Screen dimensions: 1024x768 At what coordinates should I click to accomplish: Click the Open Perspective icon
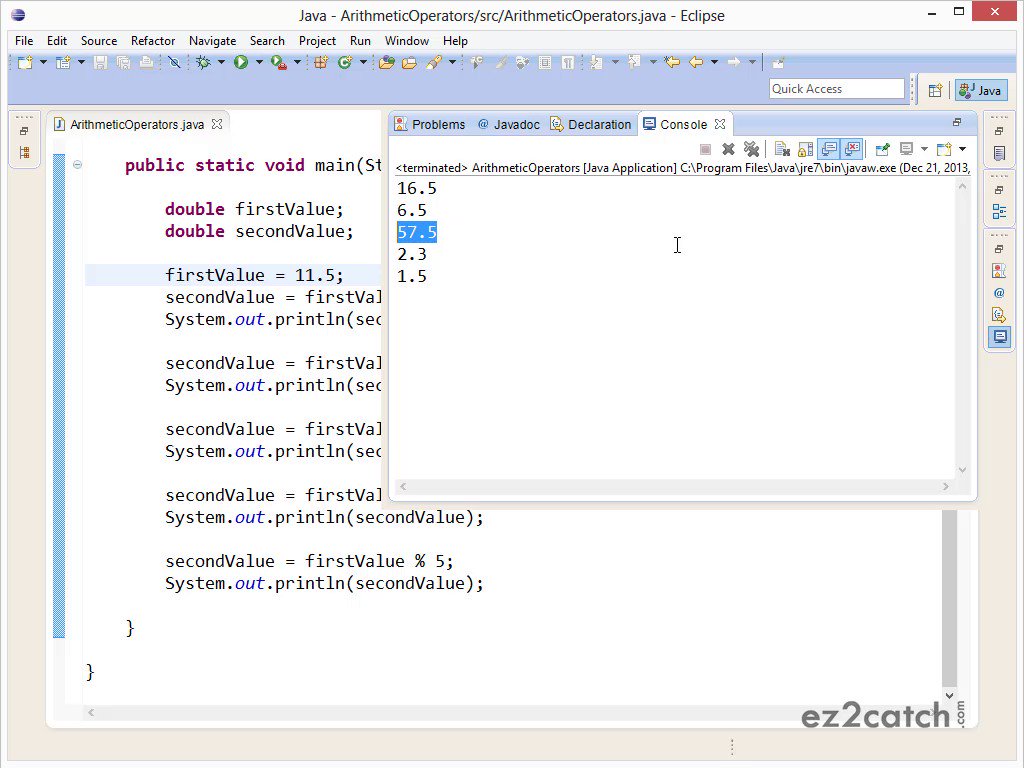tap(935, 90)
